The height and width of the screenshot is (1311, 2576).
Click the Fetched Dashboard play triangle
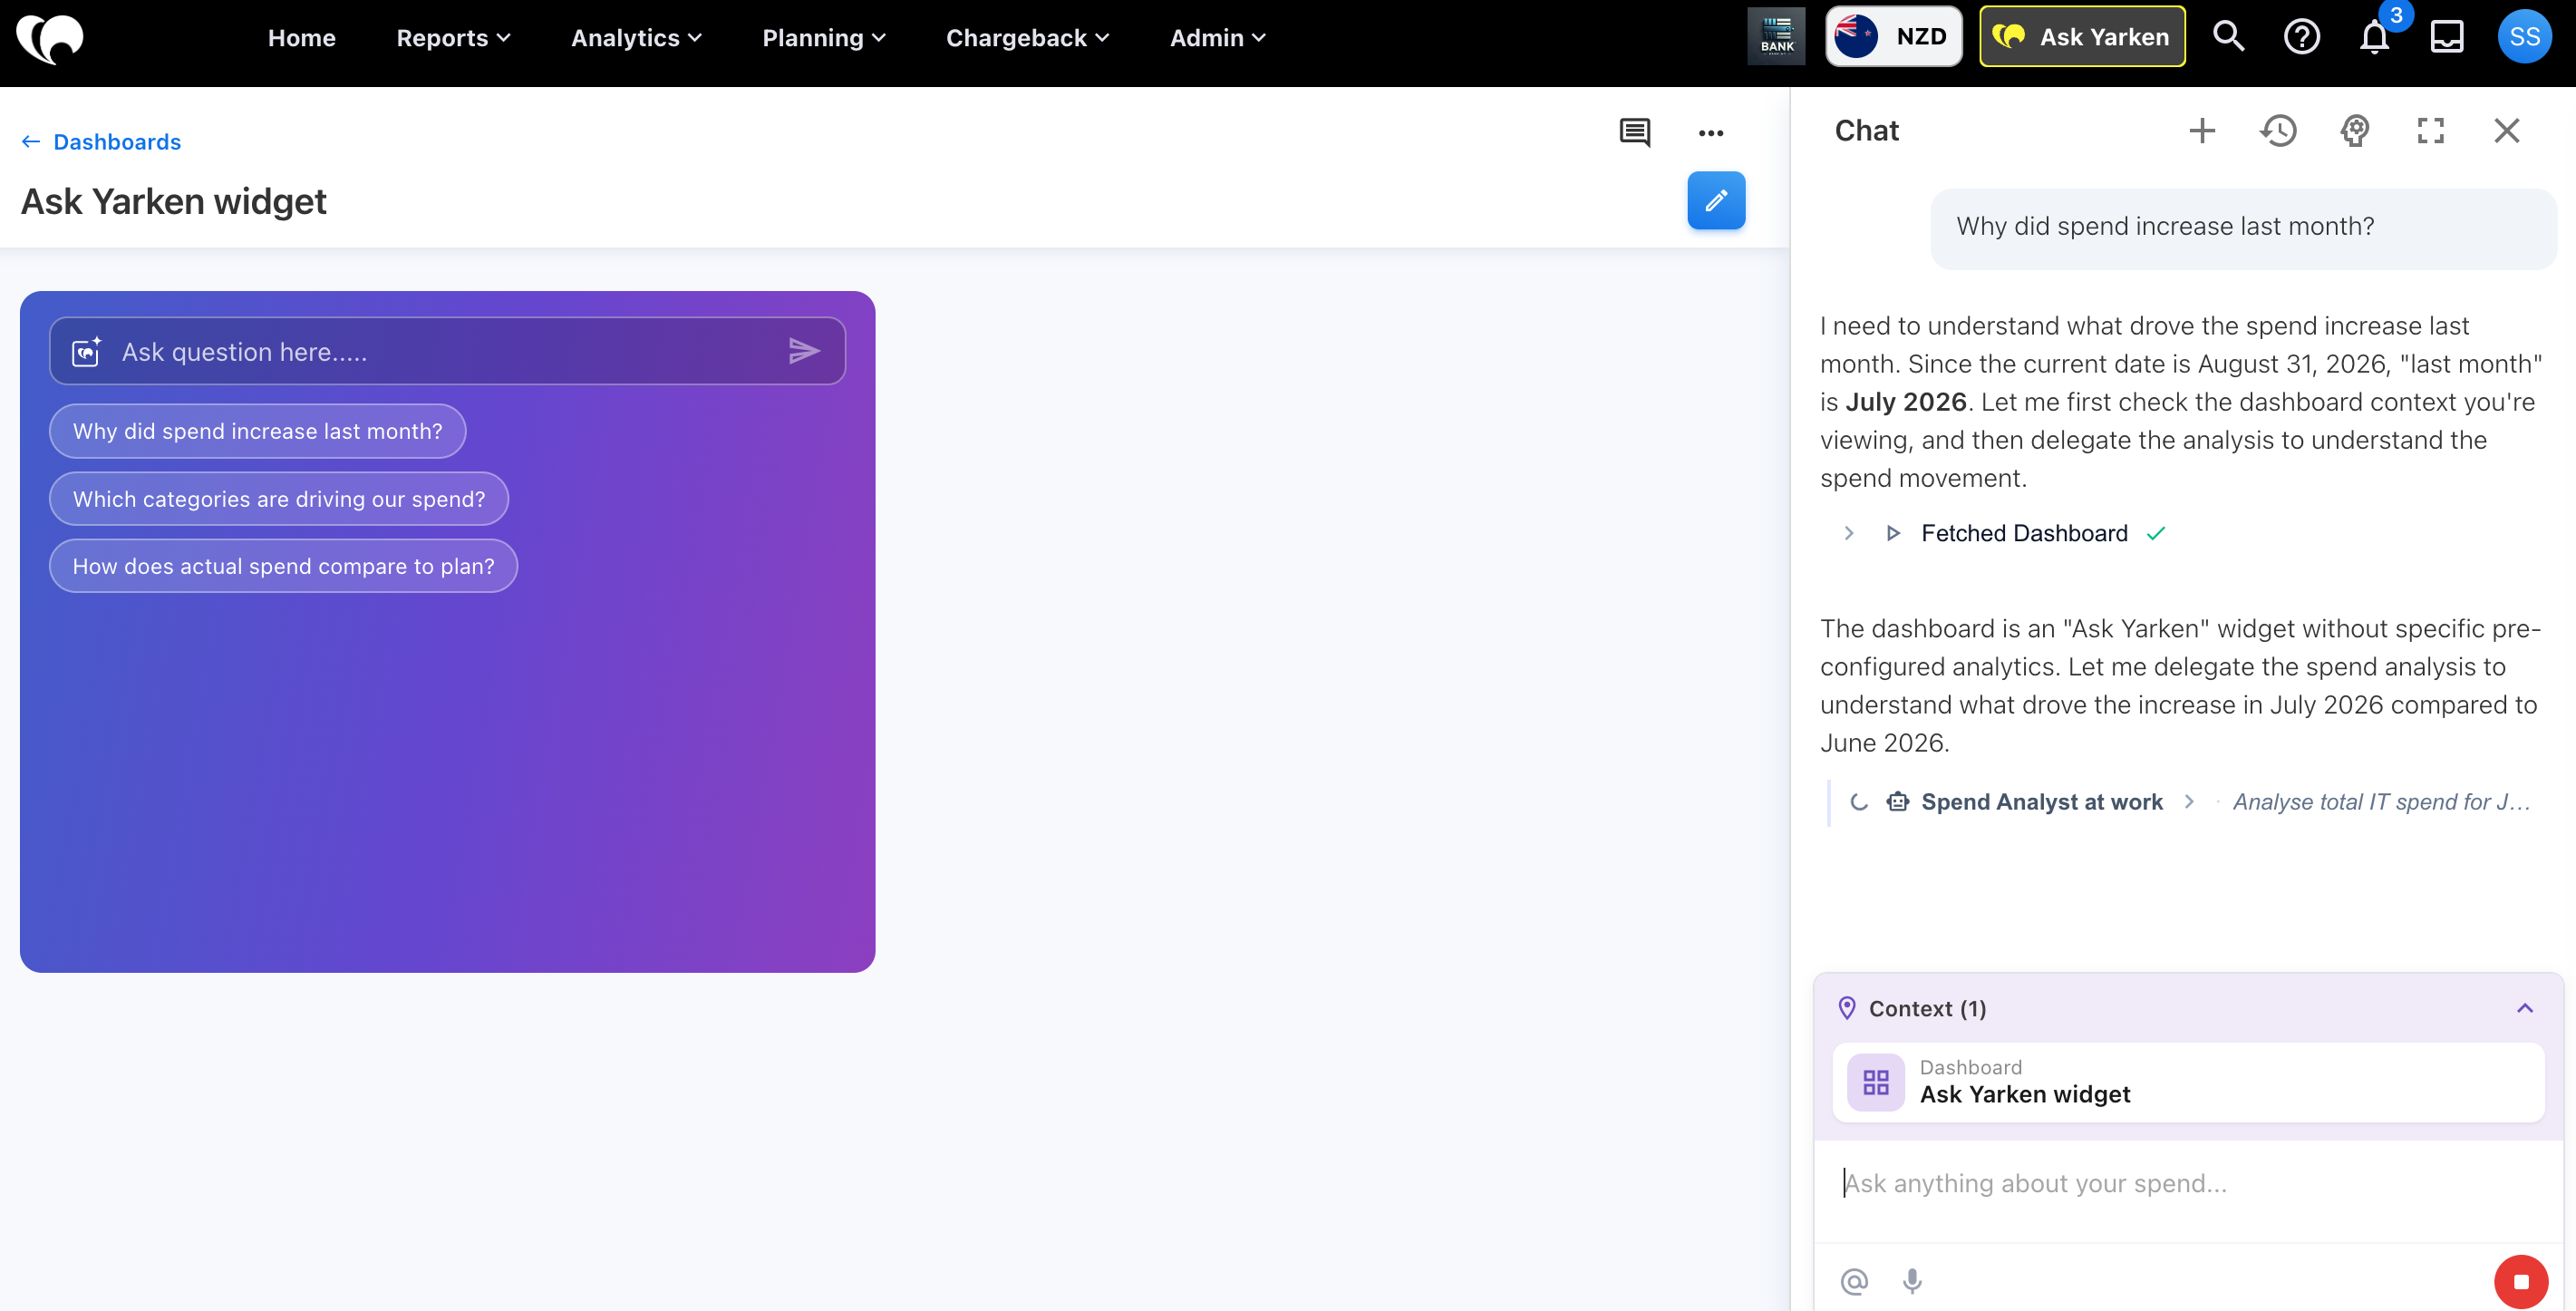(1892, 533)
